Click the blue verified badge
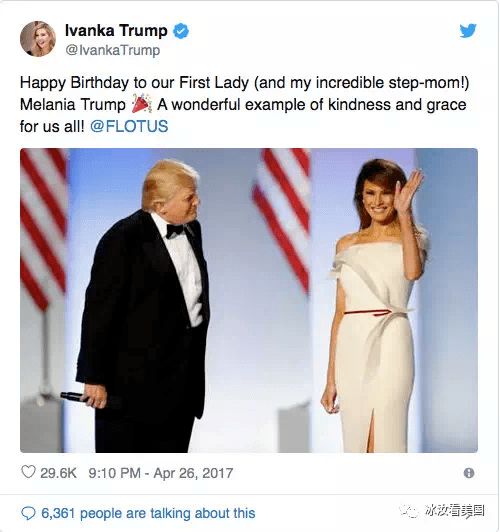This screenshot has height=532, width=500. (x=181, y=31)
